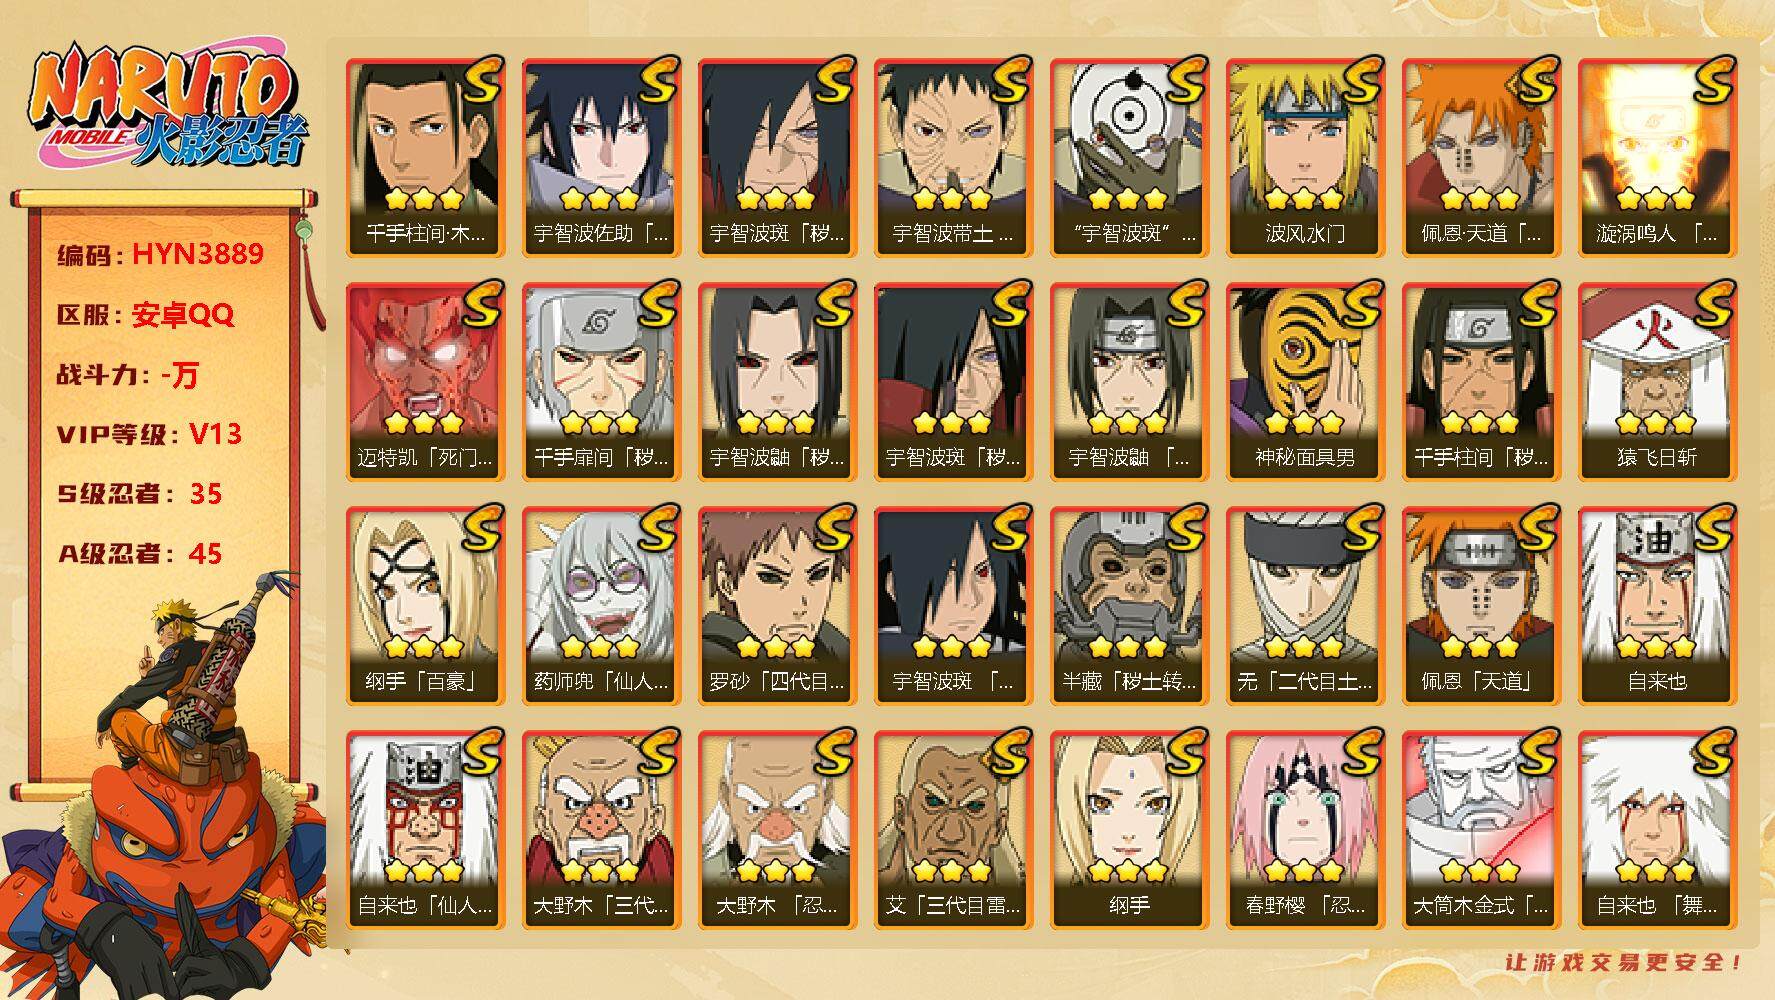Click the S badge on 漩涡鸣人 card

tap(1713, 80)
